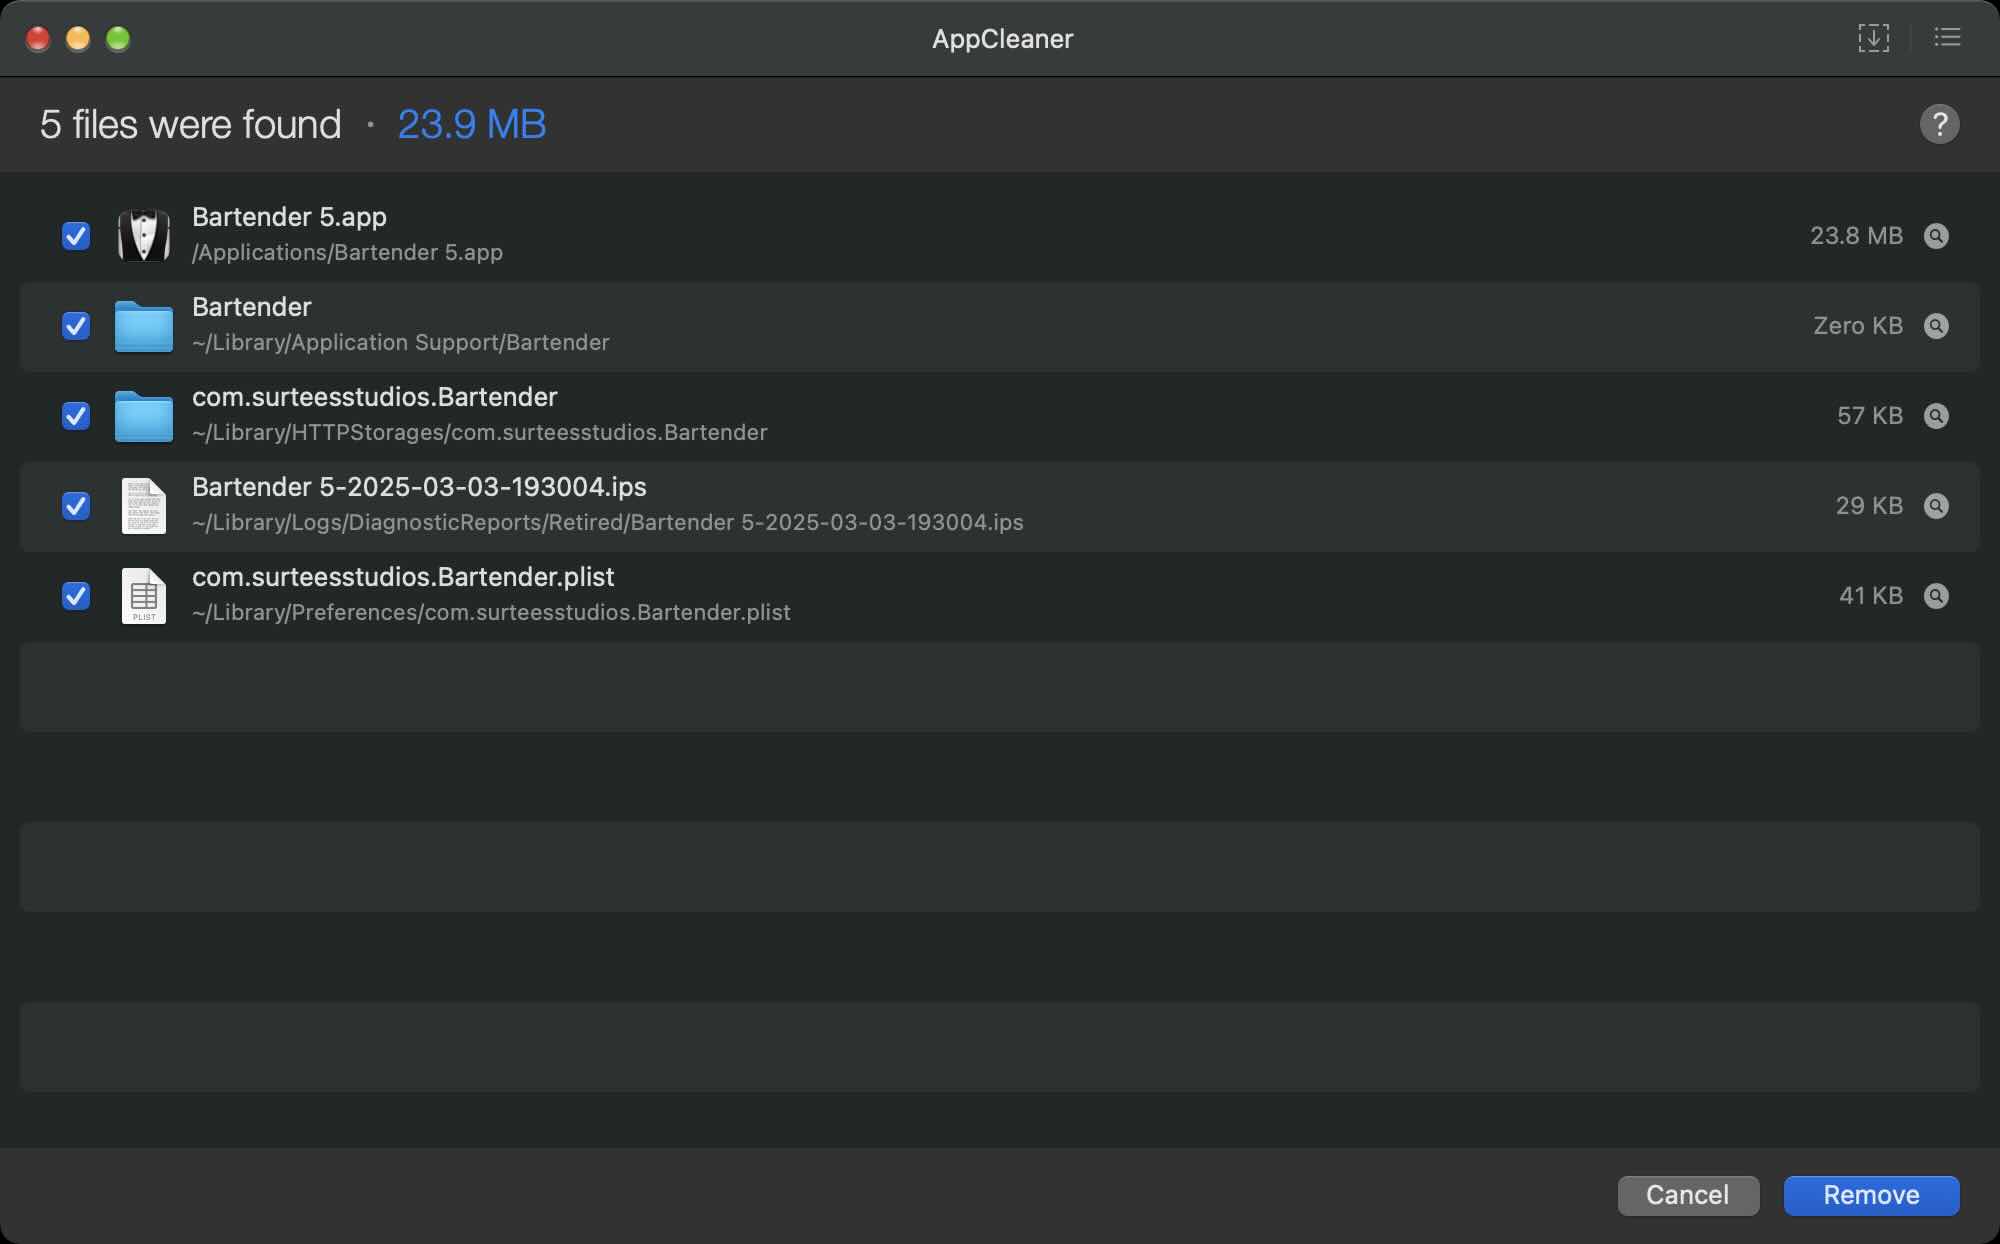The image size is (2000, 1244).
Task: Reveal the HTTPStorages folder with its magnifier icon
Action: coord(1937,416)
